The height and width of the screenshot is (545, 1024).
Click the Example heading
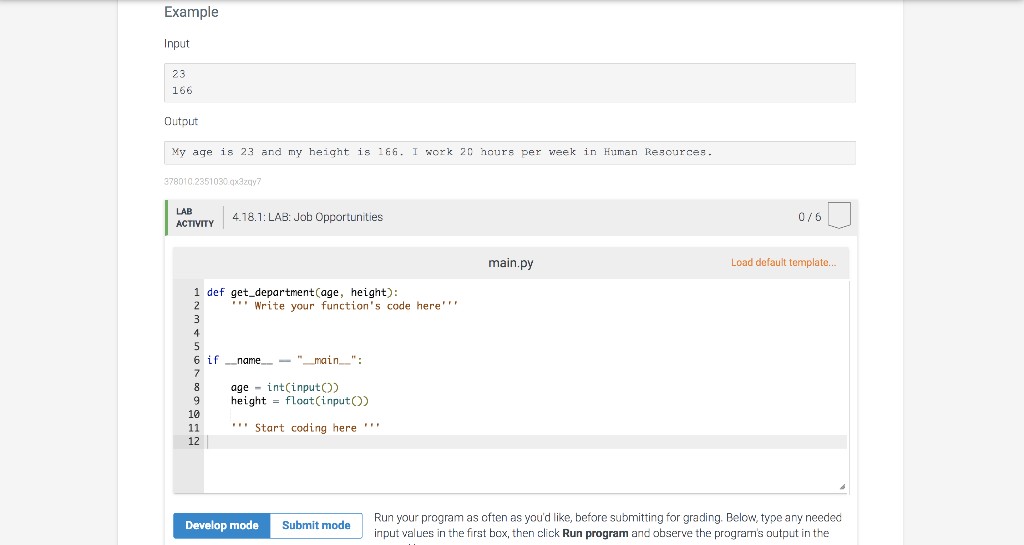coord(191,12)
